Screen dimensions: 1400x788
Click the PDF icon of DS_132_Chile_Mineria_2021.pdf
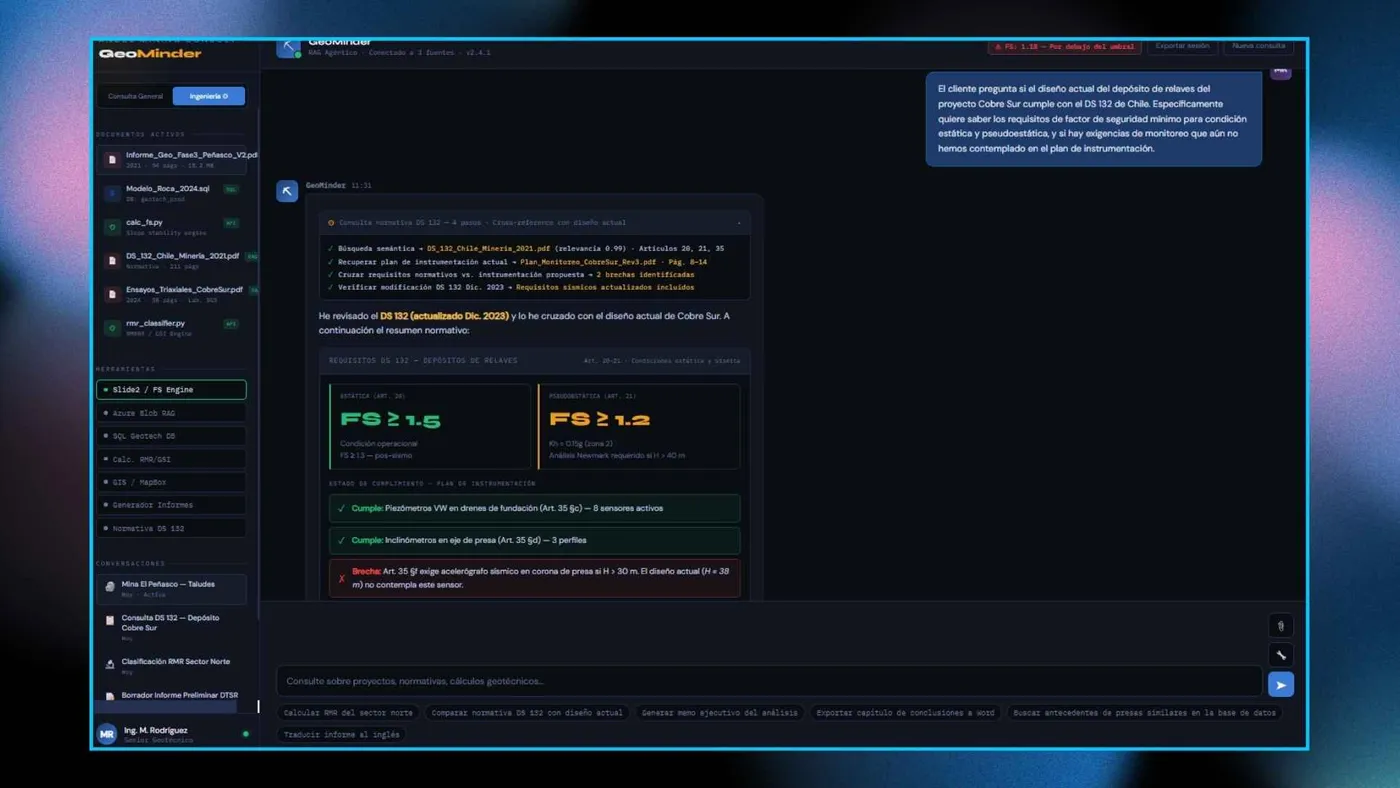pyautogui.click(x=113, y=260)
